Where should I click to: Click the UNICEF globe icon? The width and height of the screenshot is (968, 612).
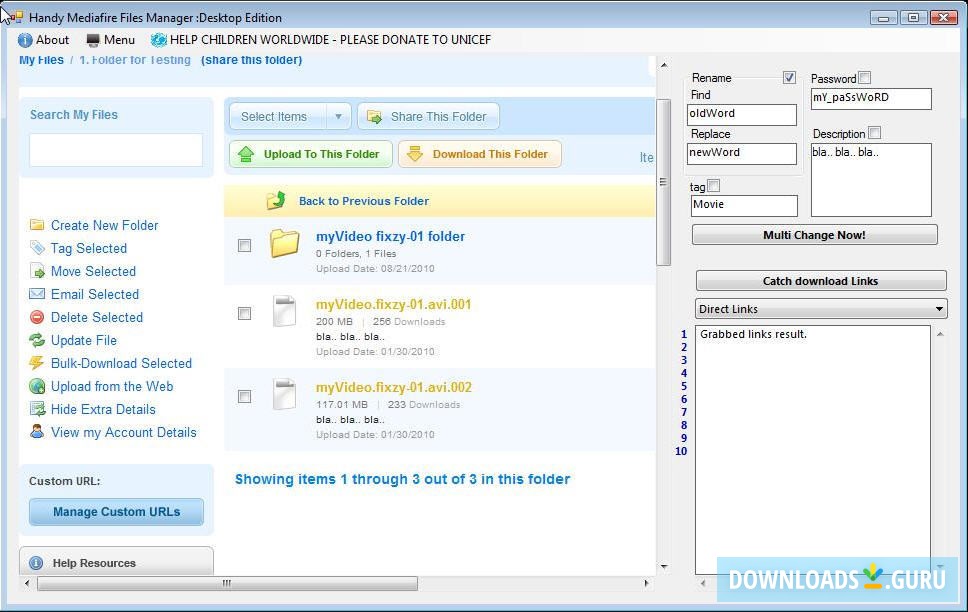[x=159, y=40]
